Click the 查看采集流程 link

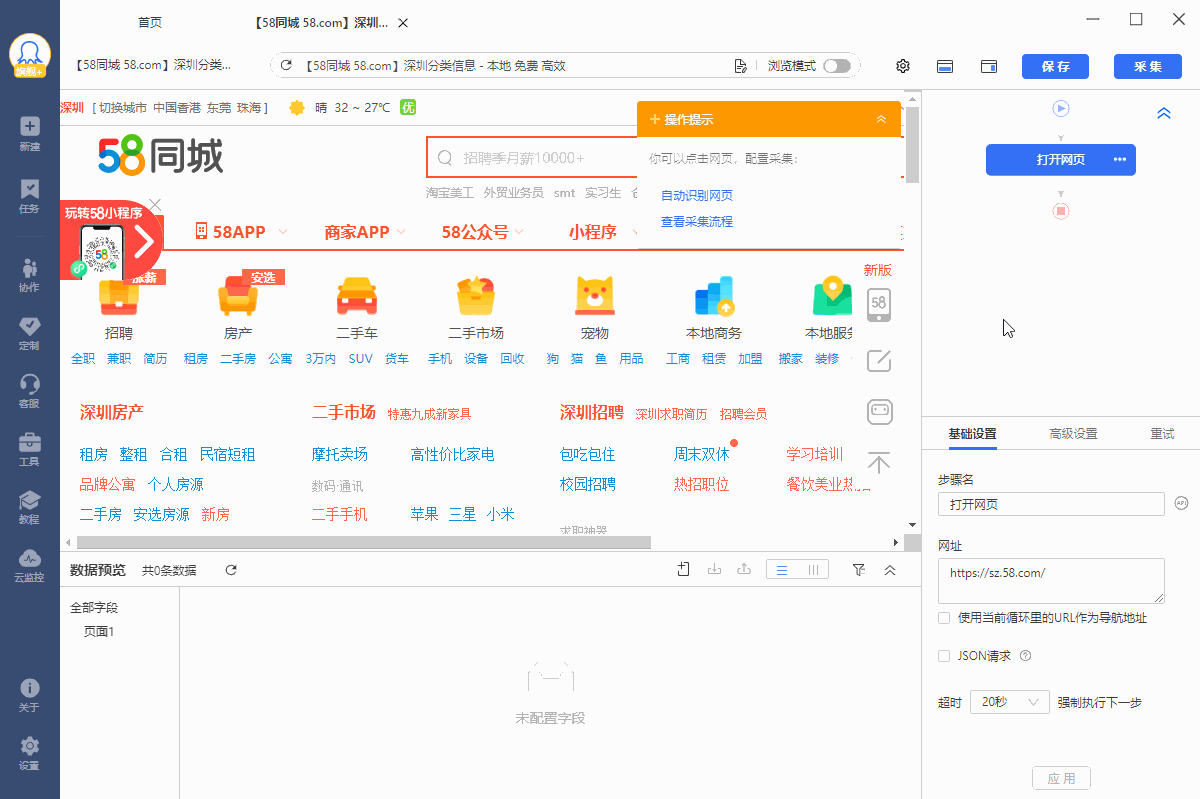(697, 221)
